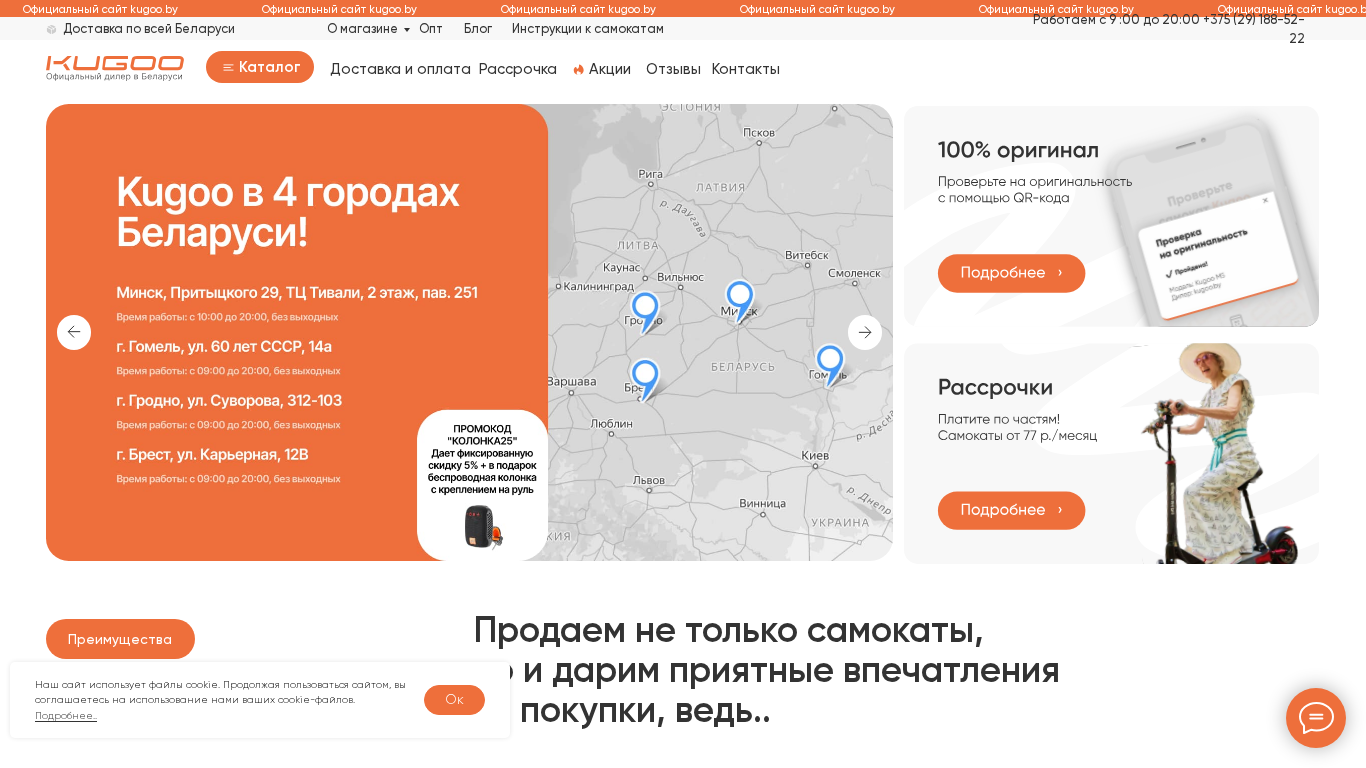1366x768 pixels.
Task: Click the KUGOO logo
Action: (115, 67)
